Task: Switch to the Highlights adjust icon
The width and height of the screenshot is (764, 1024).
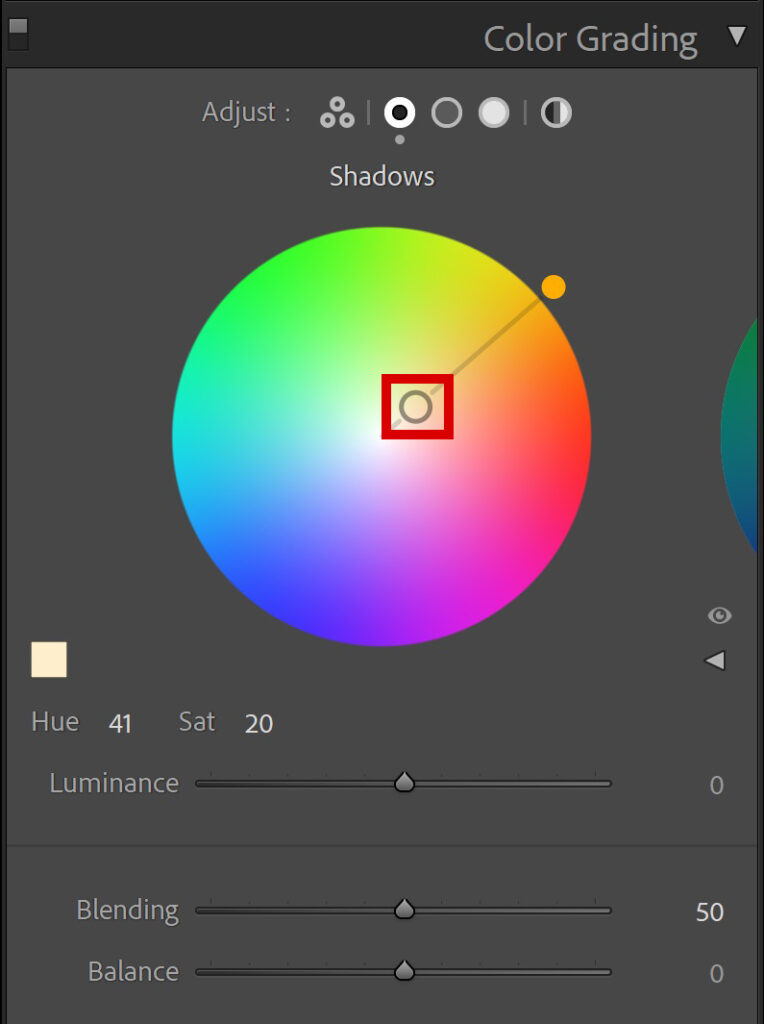Action: (x=494, y=112)
